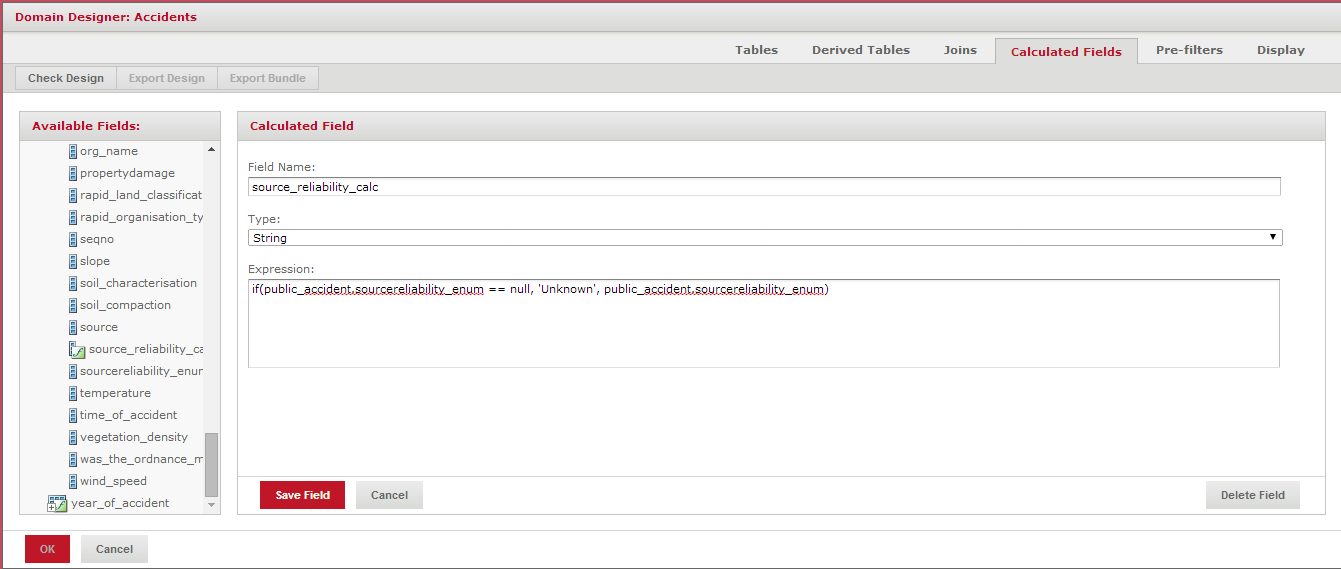Click the slope field icon

tap(72, 261)
